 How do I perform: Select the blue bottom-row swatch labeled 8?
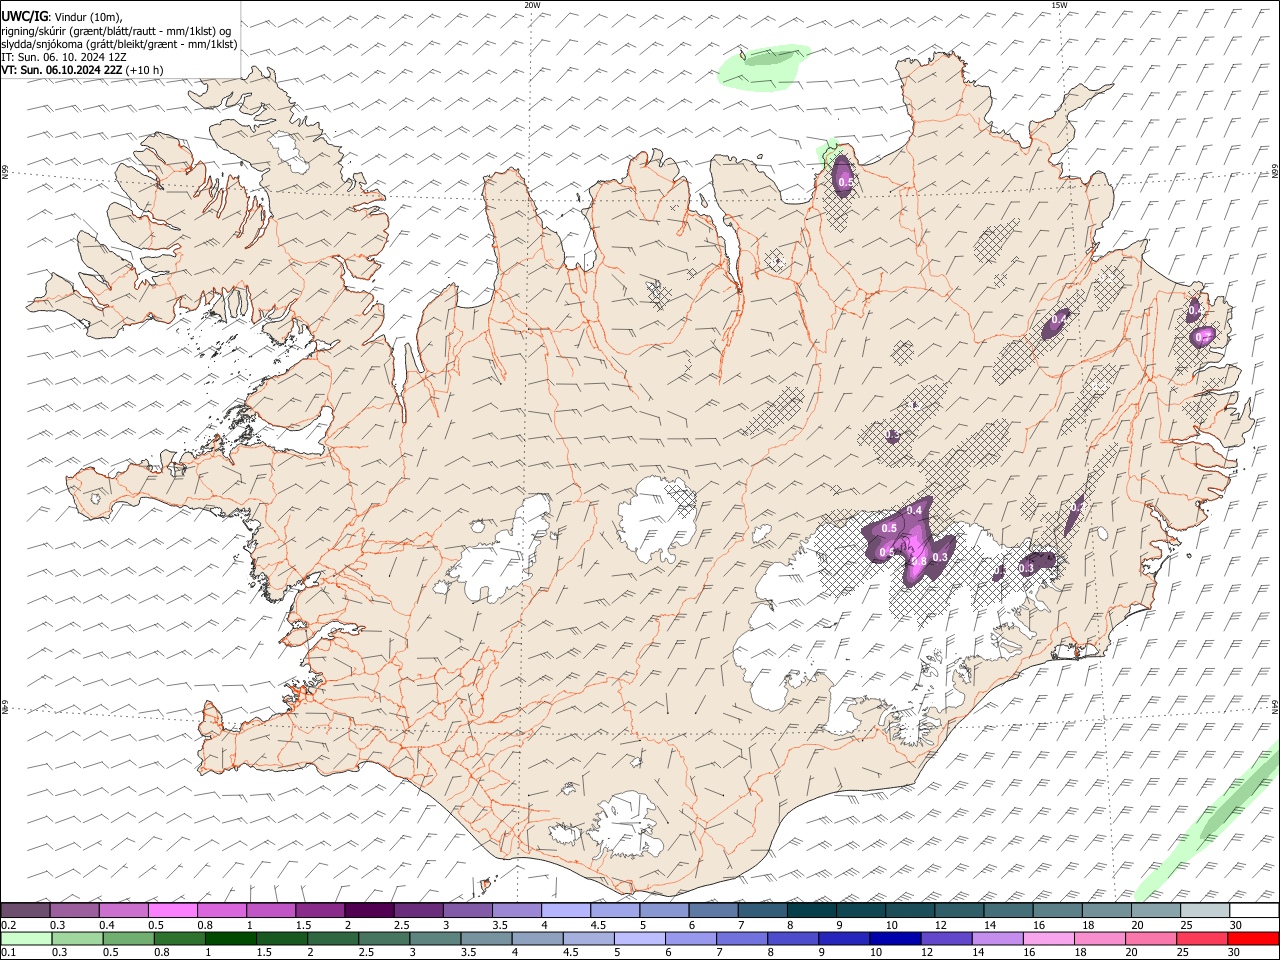(x=793, y=939)
